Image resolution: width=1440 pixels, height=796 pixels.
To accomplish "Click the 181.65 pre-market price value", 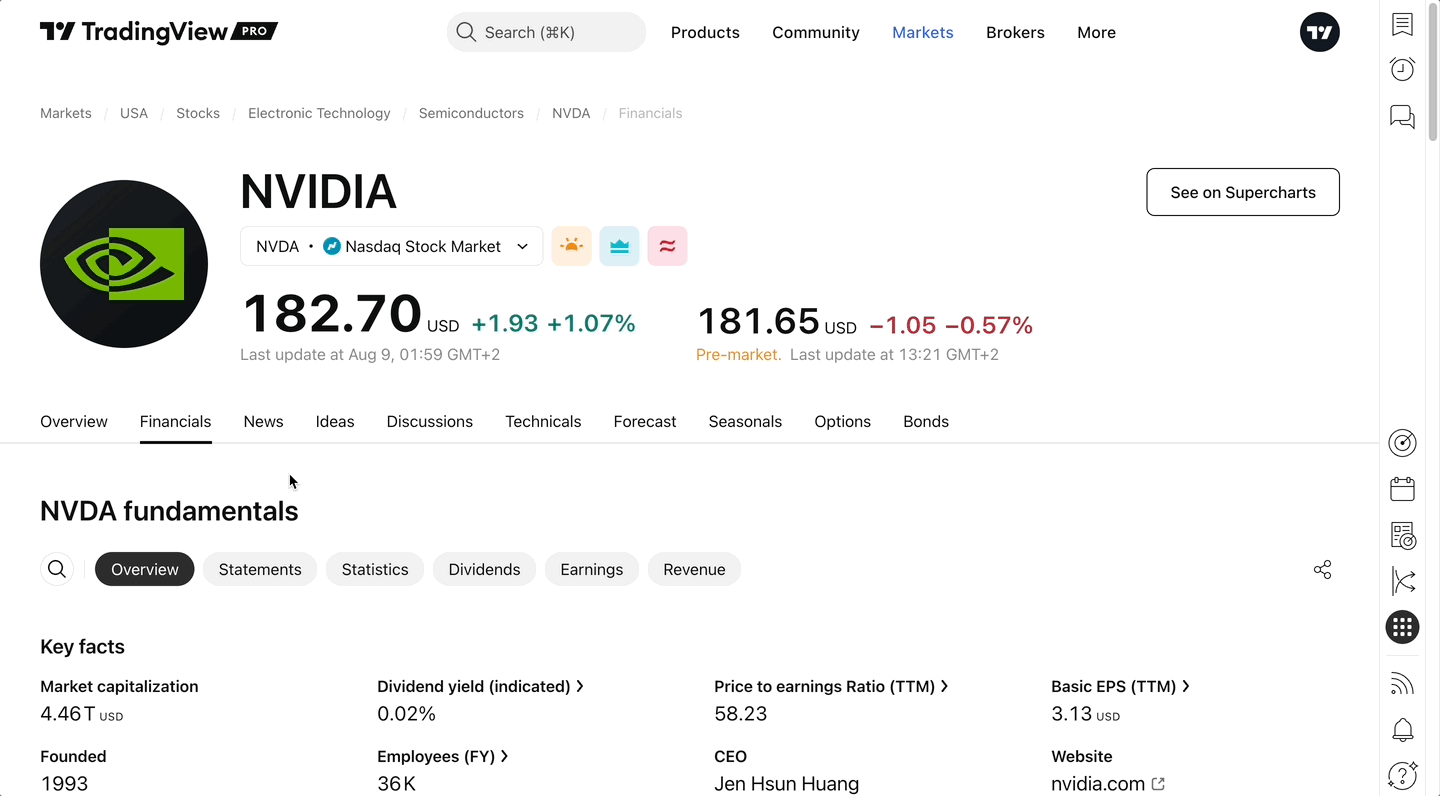I will [758, 321].
